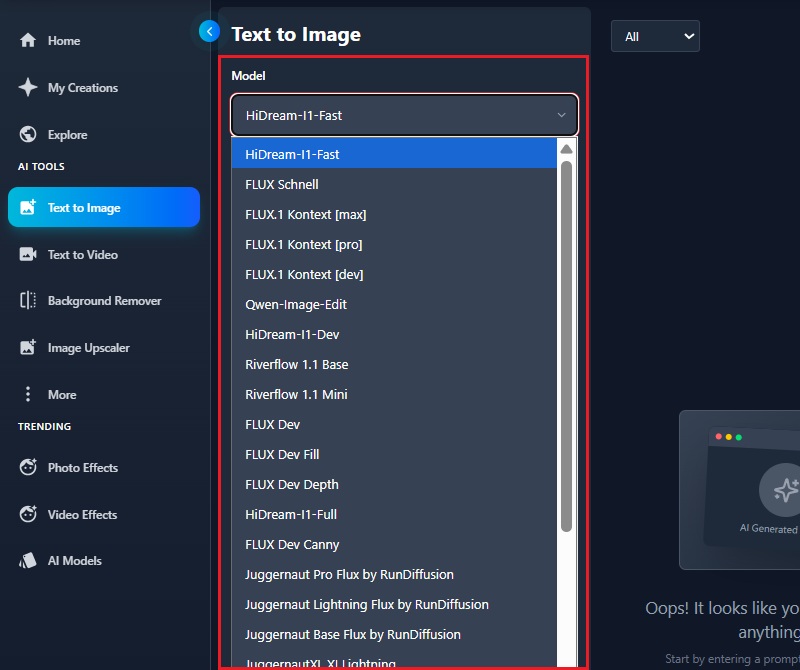Select Juggernaut Lightning Flux by RunDiffusion
The image size is (800, 670).
click(394, 605)
